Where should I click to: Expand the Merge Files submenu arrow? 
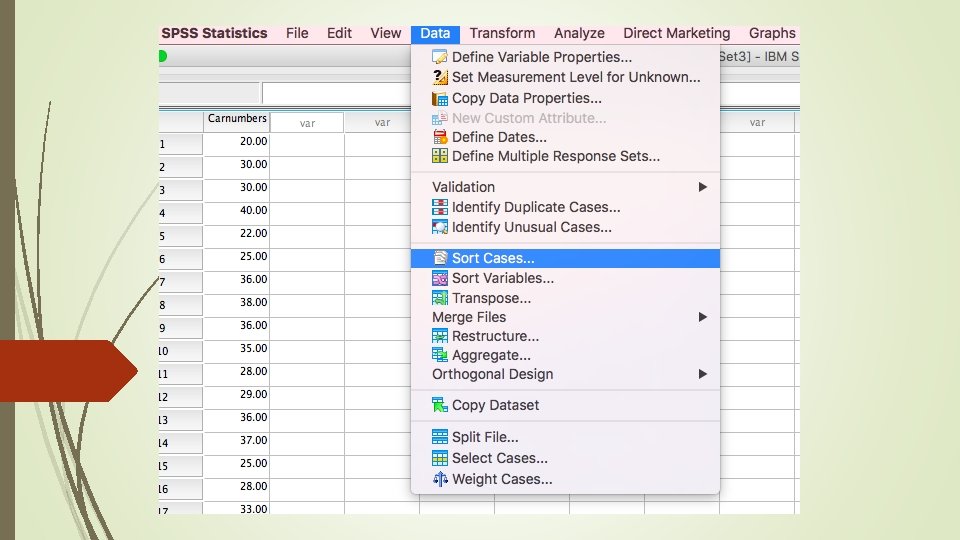click(703, 317)
